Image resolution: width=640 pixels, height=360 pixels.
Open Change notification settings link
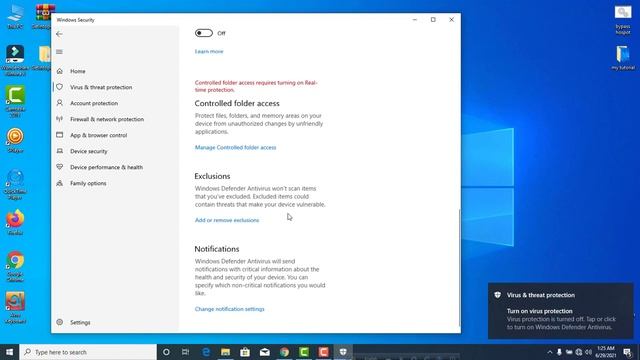[229, 309]
